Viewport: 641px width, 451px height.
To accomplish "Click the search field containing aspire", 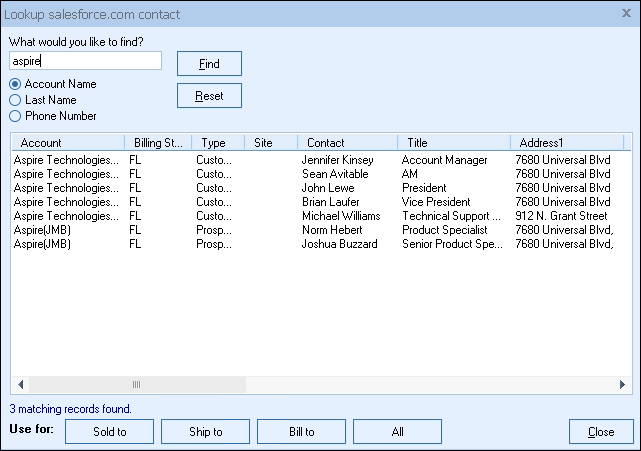I will (85, 61).
